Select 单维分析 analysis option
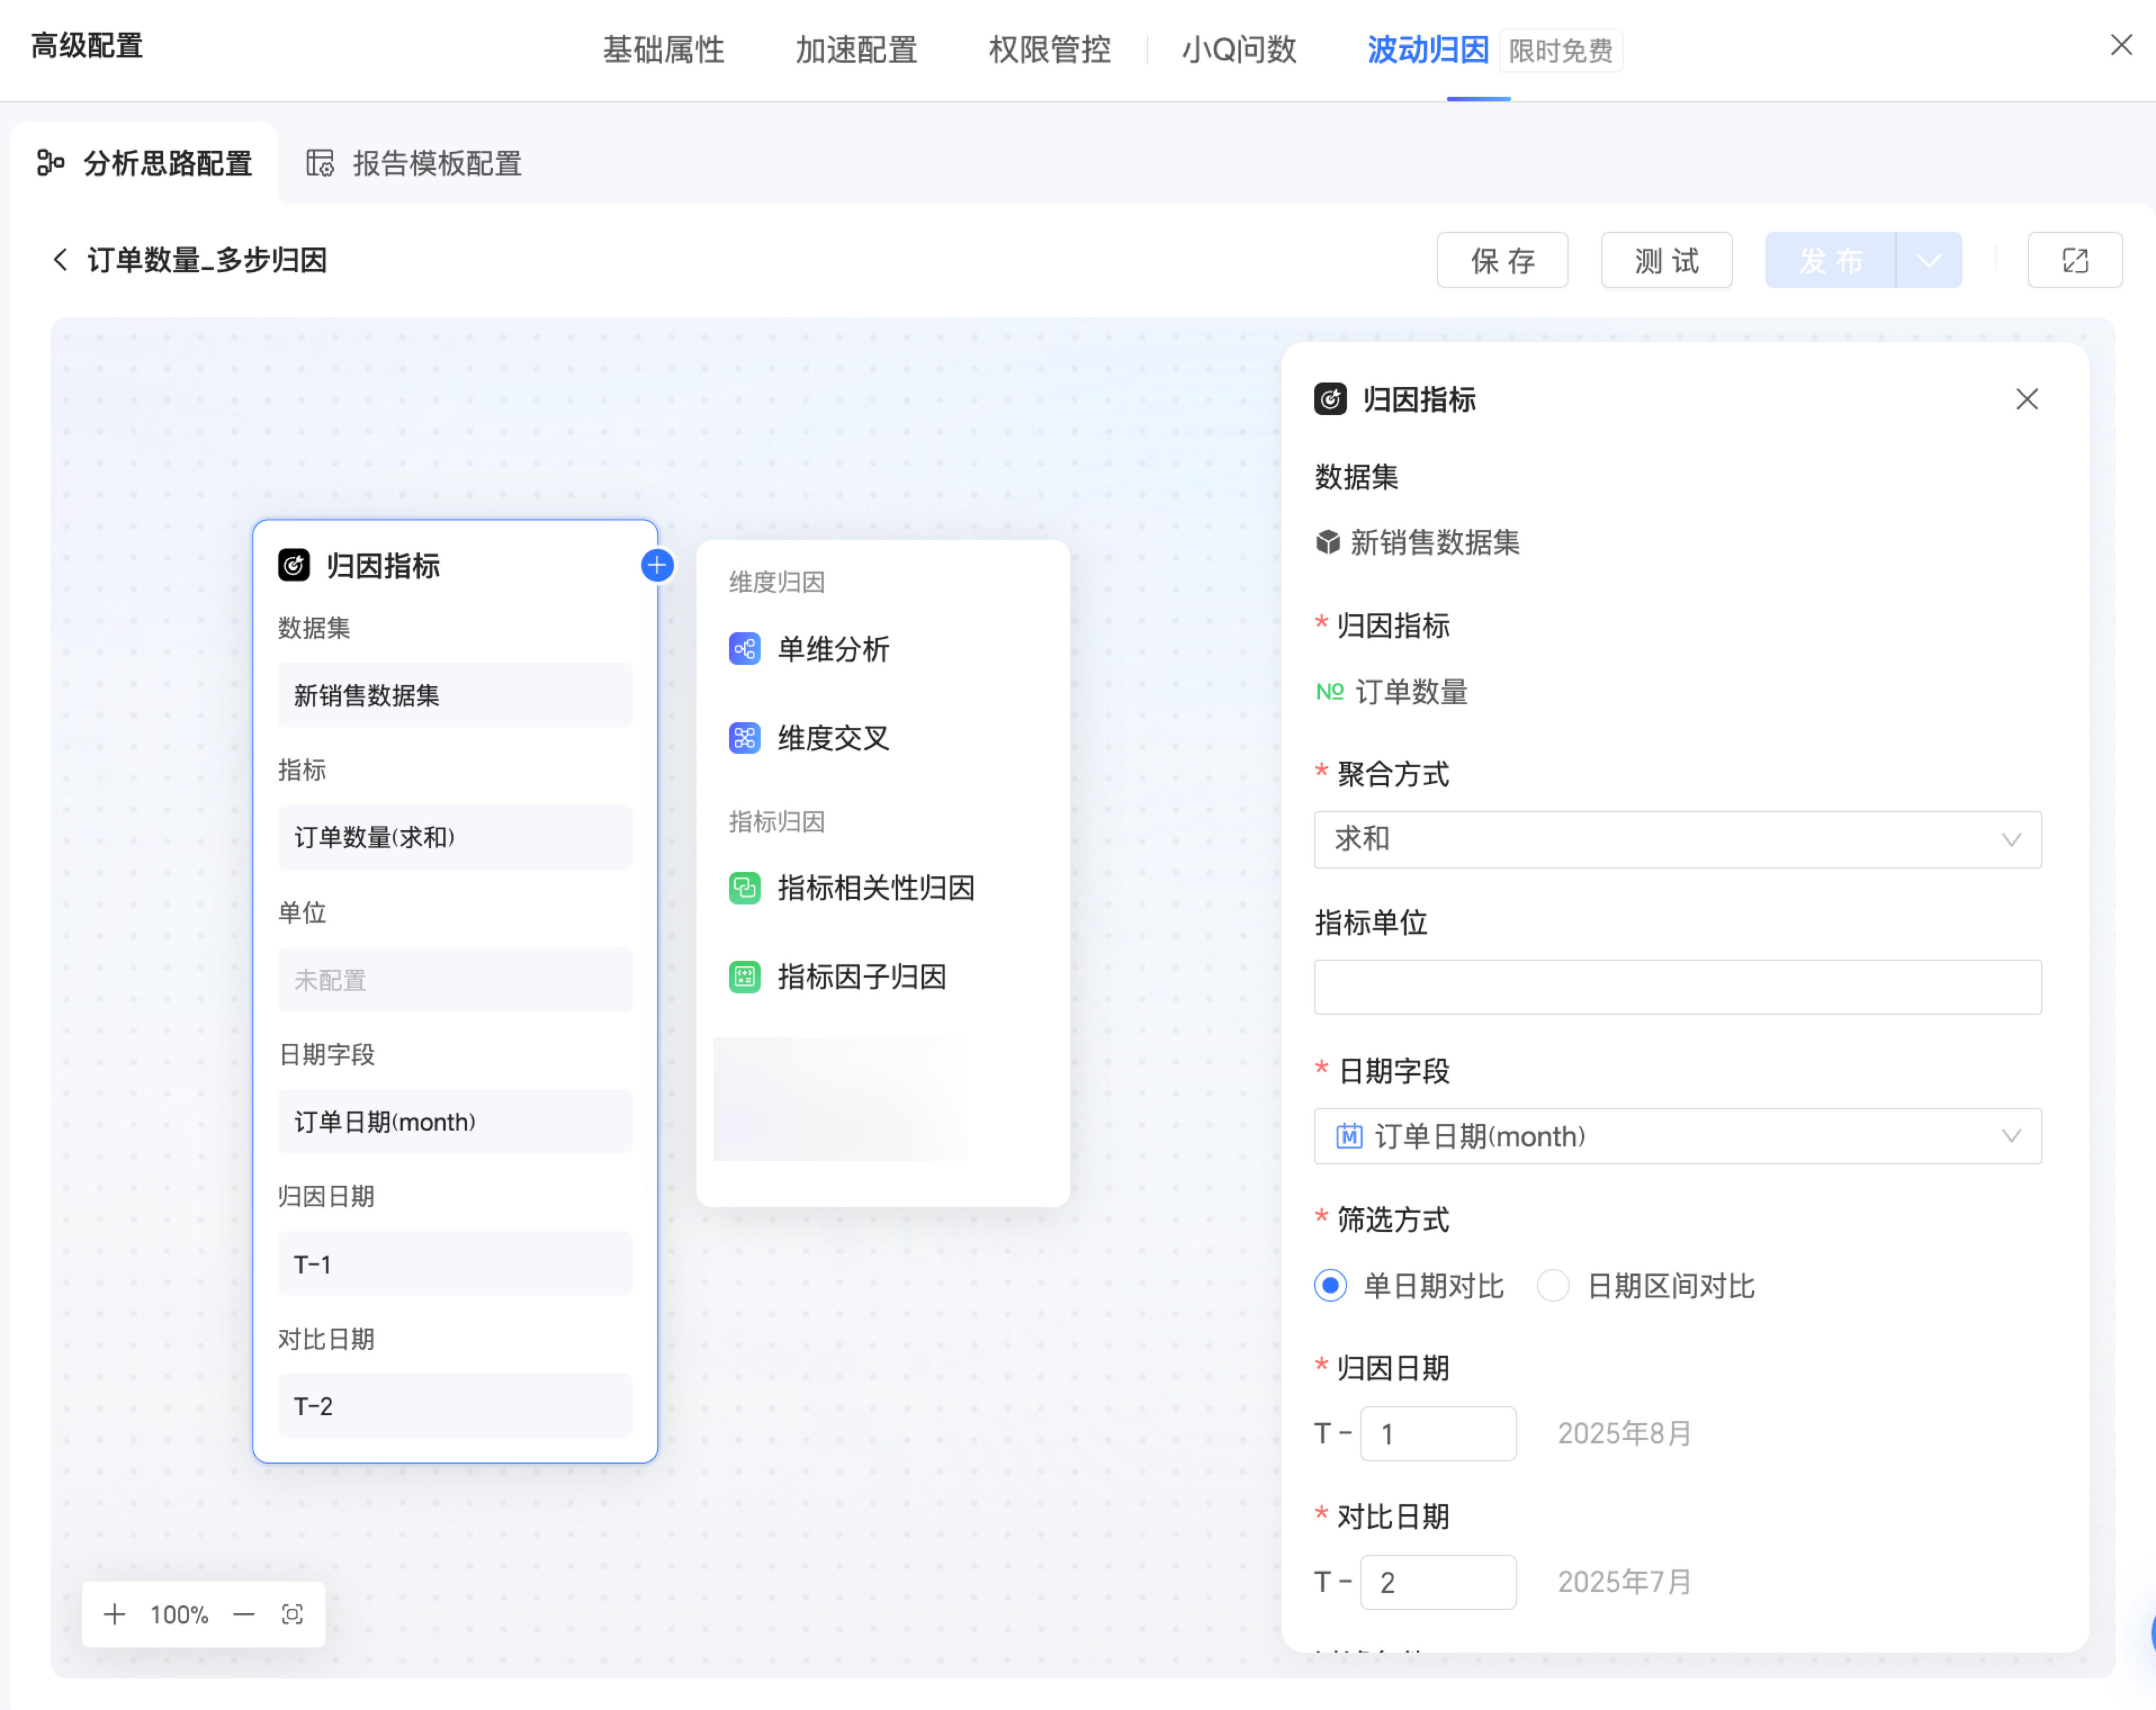Viewport: 2156px width, 1710px height. click(832, 649)
